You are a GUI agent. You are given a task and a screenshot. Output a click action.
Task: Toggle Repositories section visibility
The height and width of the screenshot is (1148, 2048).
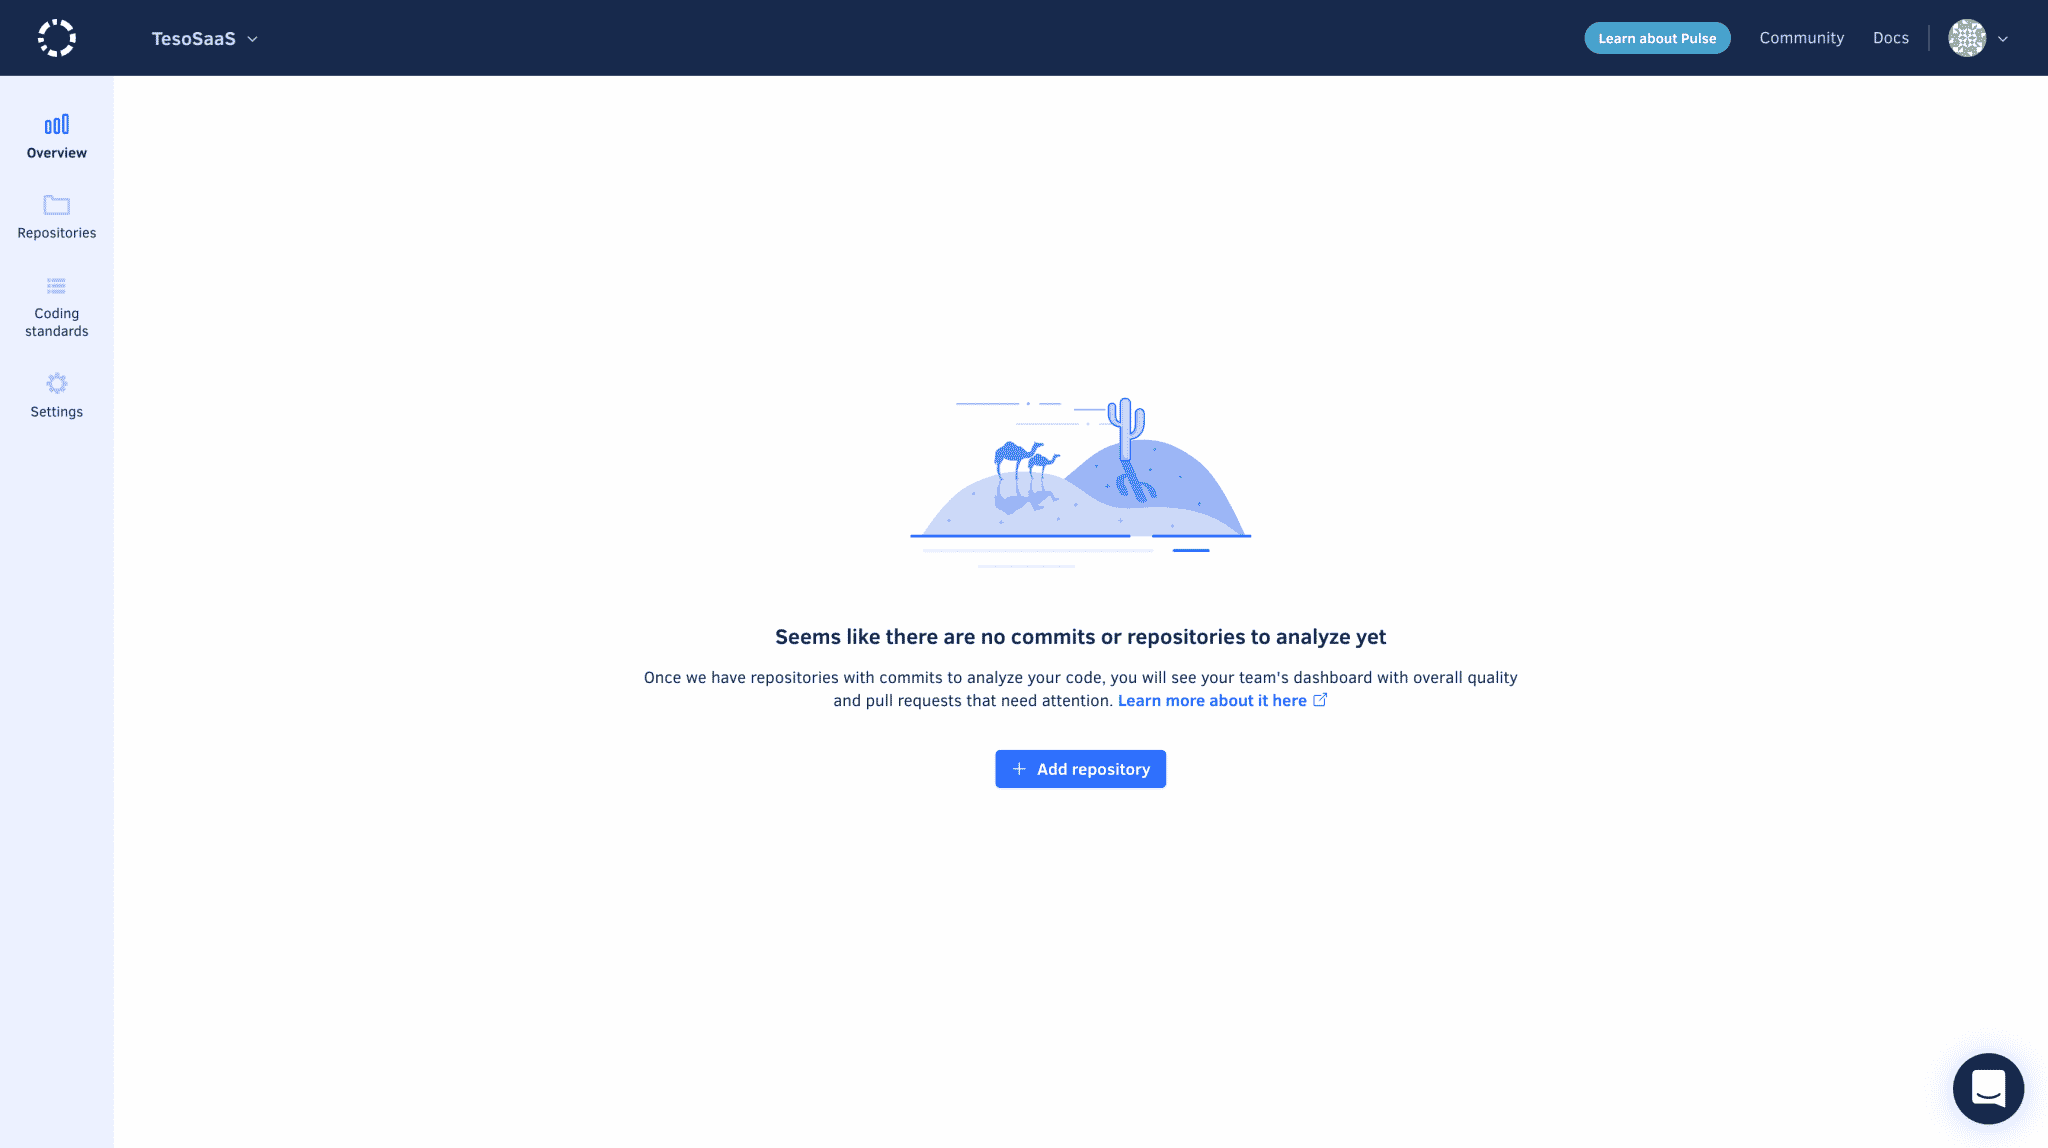[x=56, y=215]
